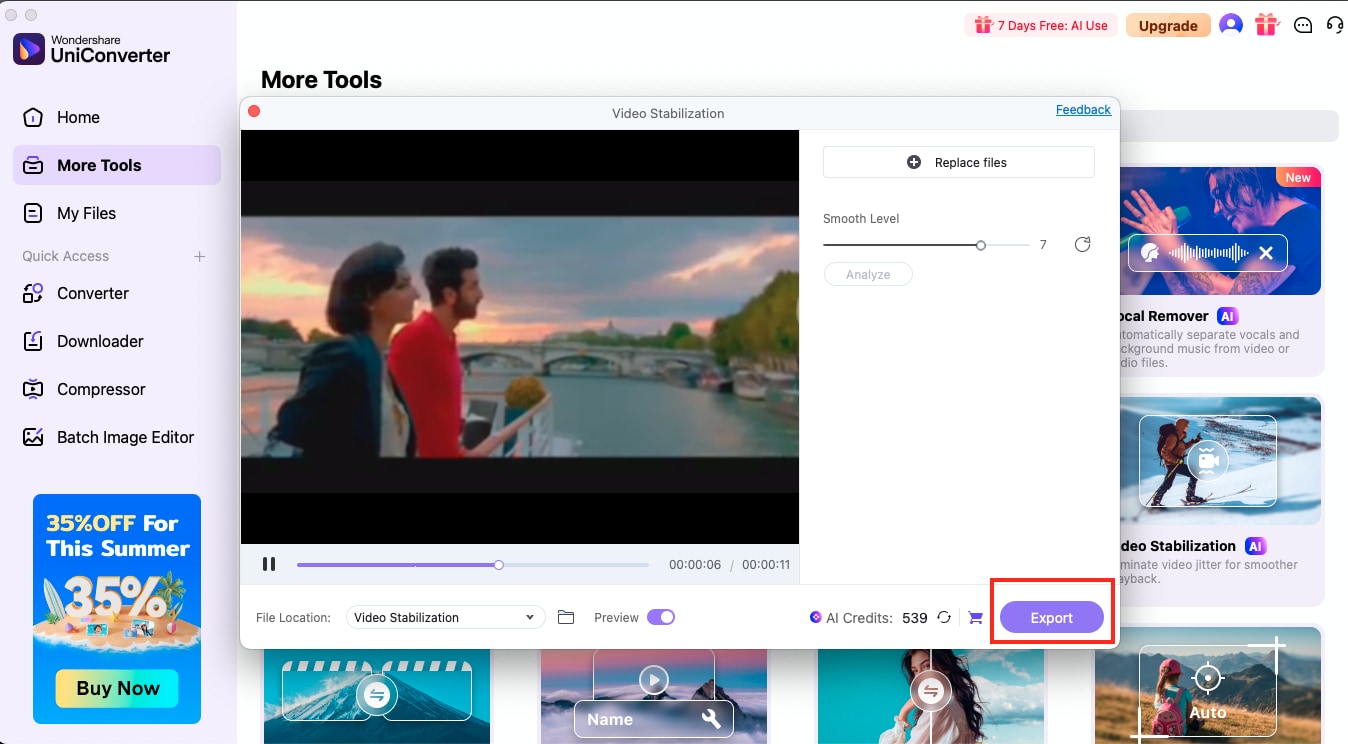This screenshot has width=1348, height=744.
Task: Open the Converter tool
Action: tap(117, 293)
